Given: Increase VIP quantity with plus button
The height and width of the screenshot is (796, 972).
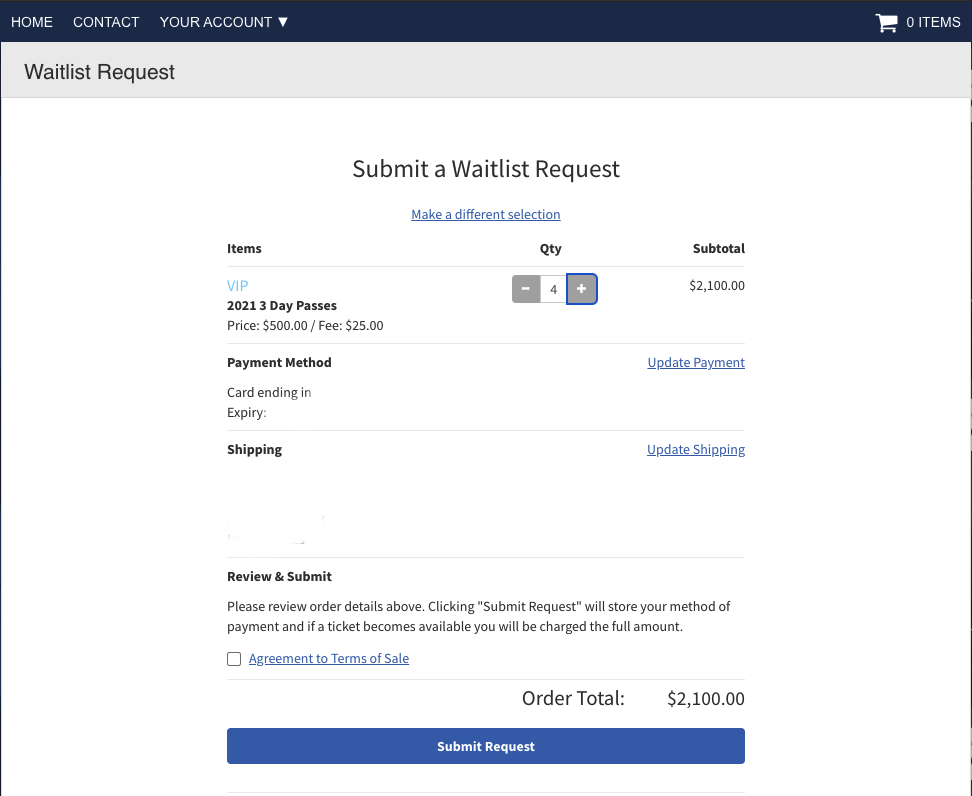Looking at the screenshot, I should 582,289.
